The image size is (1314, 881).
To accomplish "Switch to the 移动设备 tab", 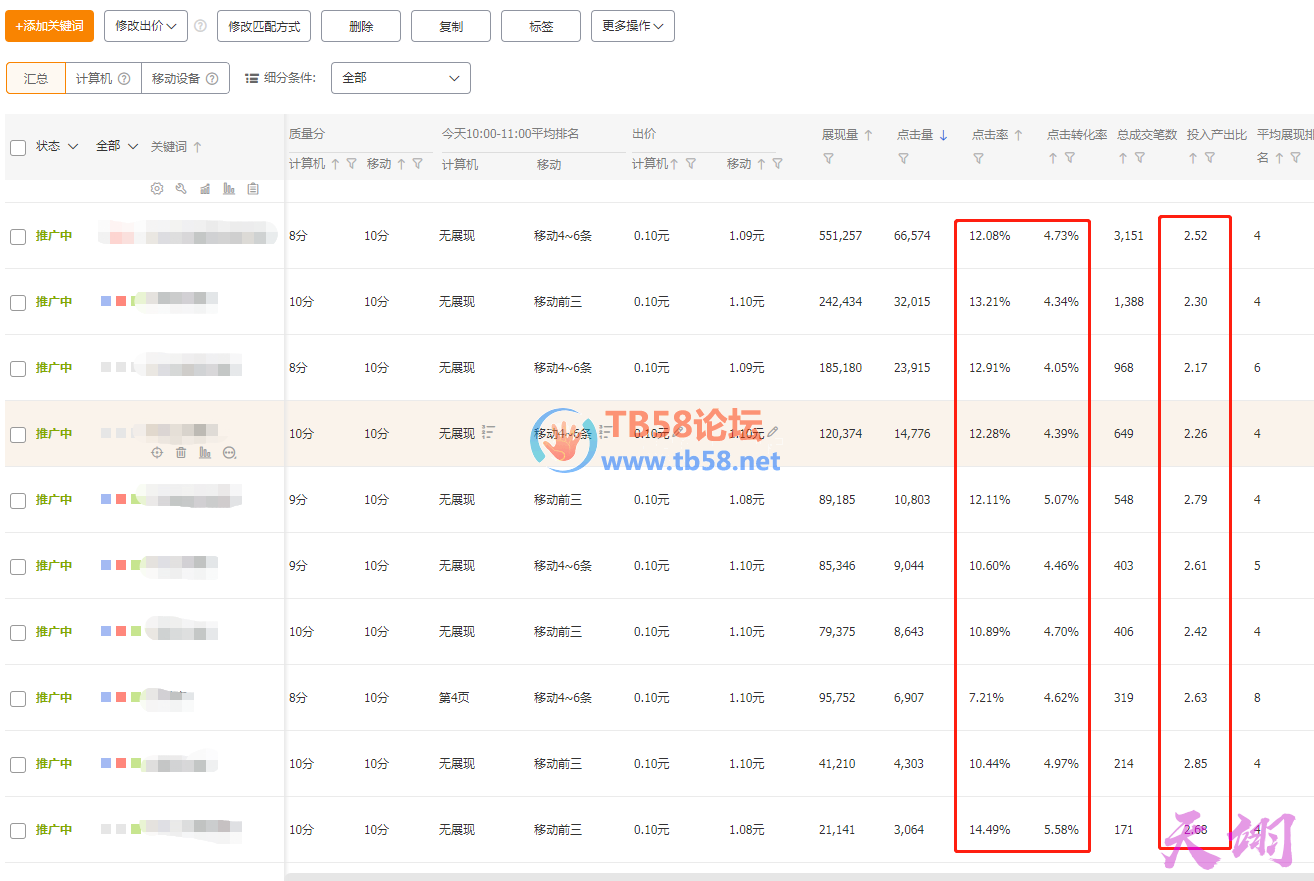I will tap(185, 78).
